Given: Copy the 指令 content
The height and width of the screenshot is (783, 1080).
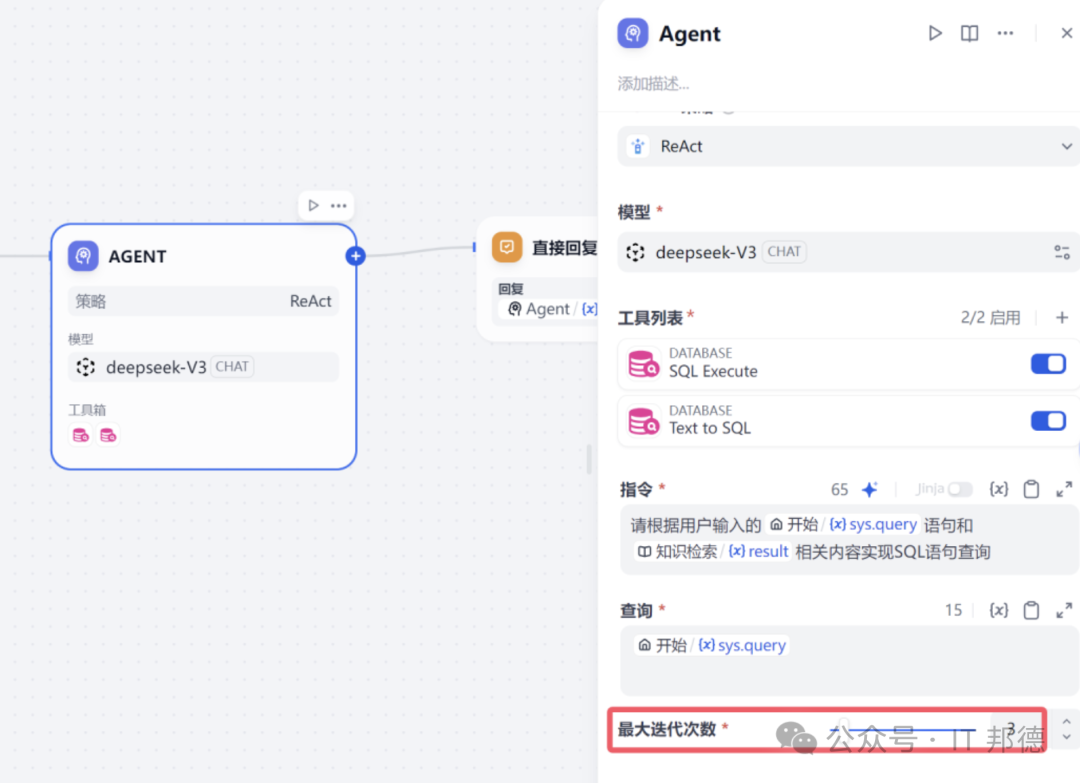Looking at the screenshot, I should pos(1031,489).
